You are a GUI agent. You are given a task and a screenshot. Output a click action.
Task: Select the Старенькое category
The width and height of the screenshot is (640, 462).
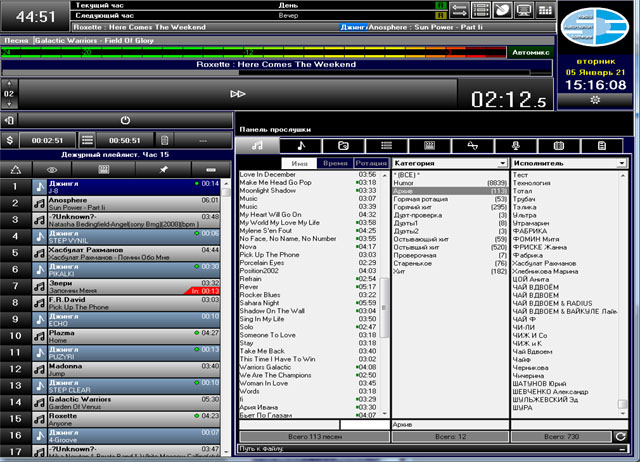pos(450,263)
